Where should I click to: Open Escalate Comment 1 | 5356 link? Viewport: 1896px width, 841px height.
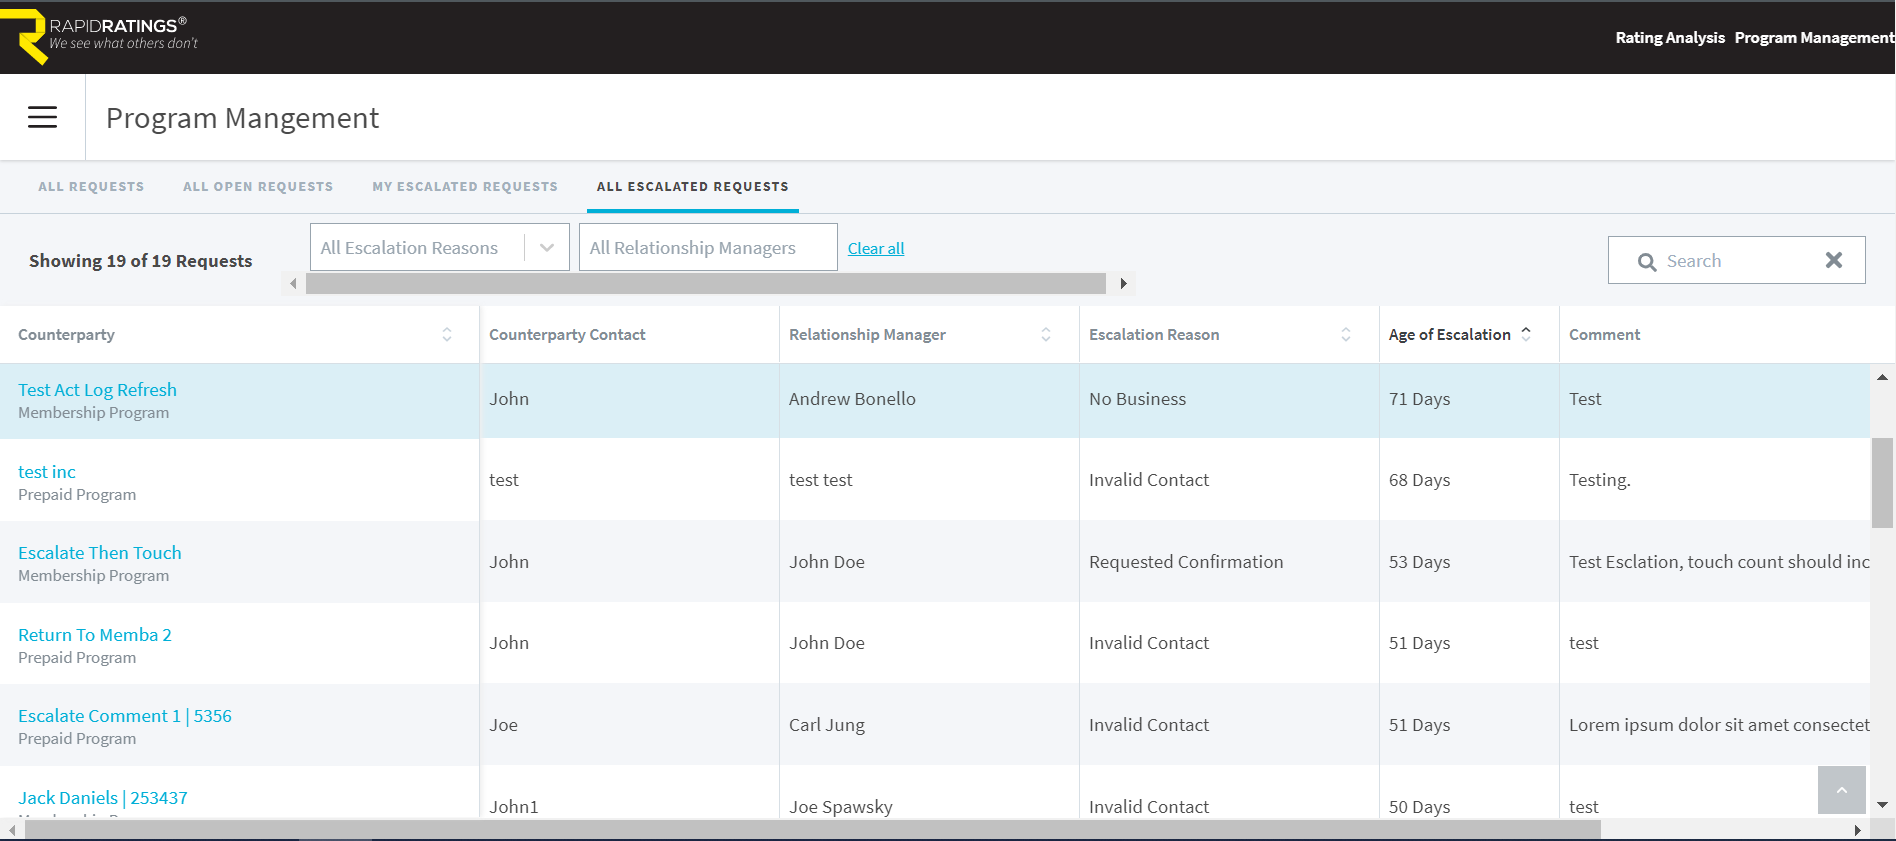point(125,716)
